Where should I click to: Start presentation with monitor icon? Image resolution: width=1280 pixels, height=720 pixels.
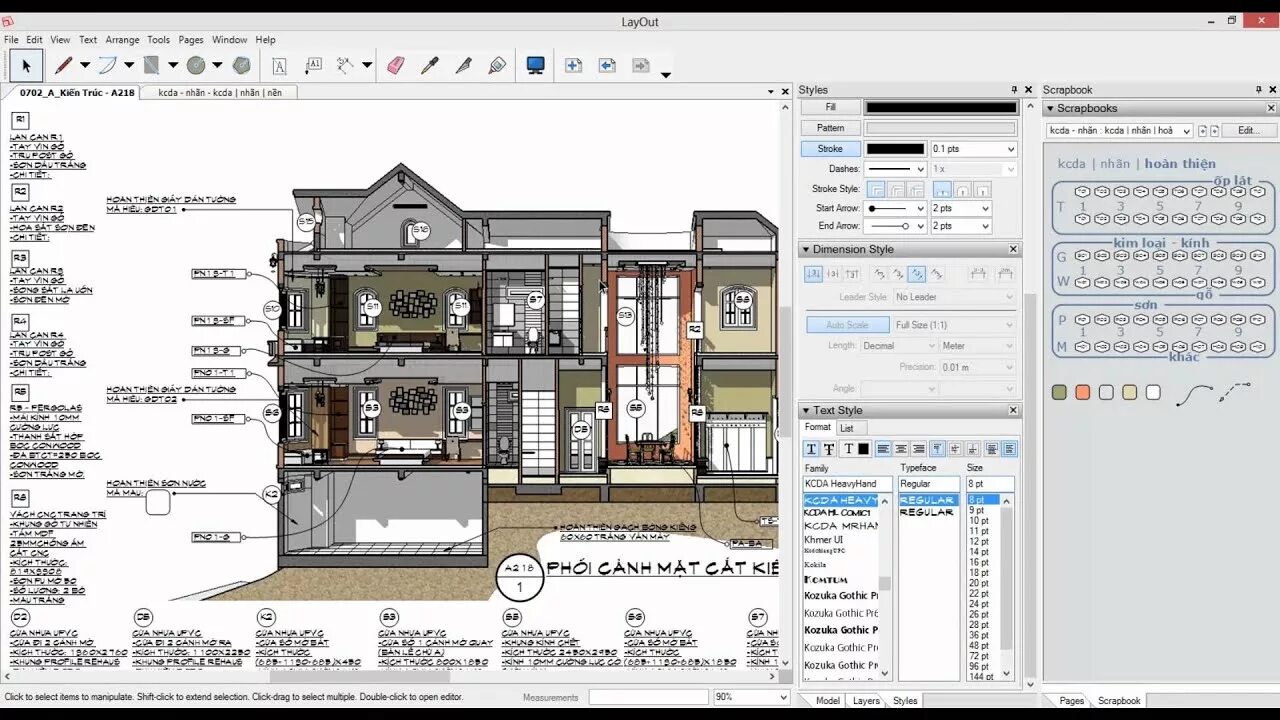point(535,66)
